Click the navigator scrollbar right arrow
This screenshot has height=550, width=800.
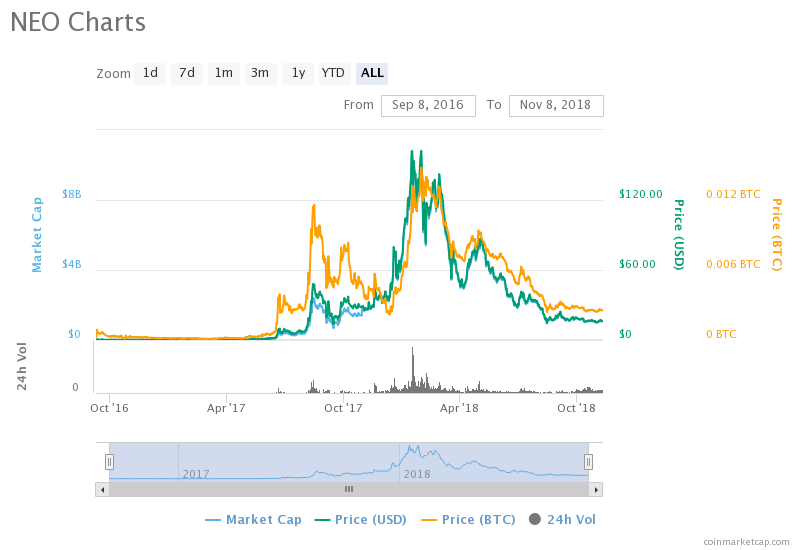pyautogui.click(x=596, y=489)
